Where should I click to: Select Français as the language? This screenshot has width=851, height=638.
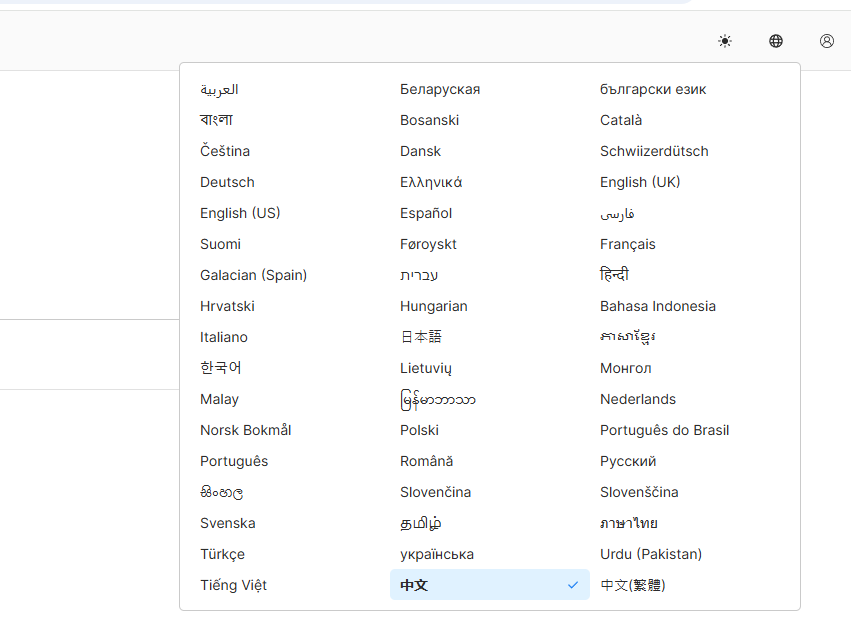click(x=628, y=244)
